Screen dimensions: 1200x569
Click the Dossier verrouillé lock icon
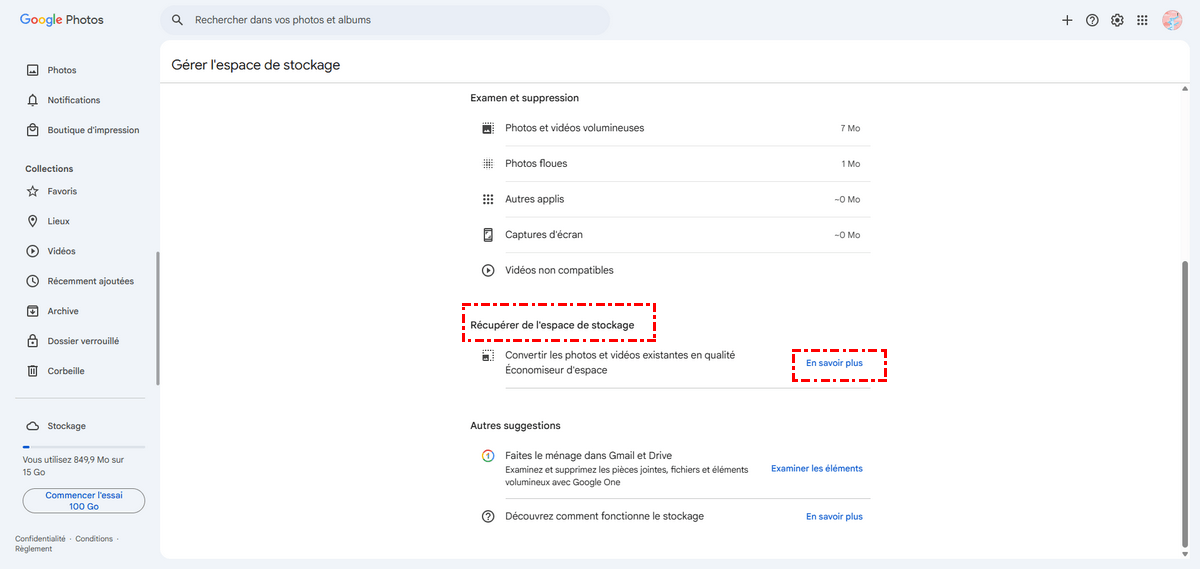coord(33,341)
